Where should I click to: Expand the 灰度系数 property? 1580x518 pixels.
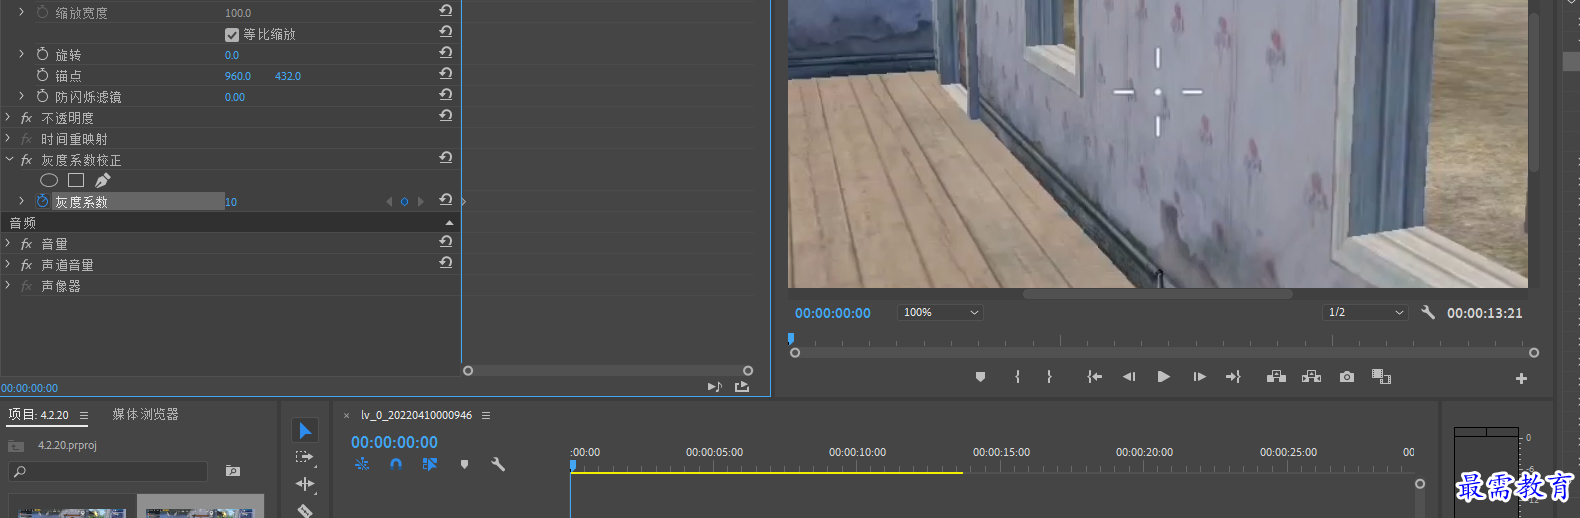pos(21,201)
